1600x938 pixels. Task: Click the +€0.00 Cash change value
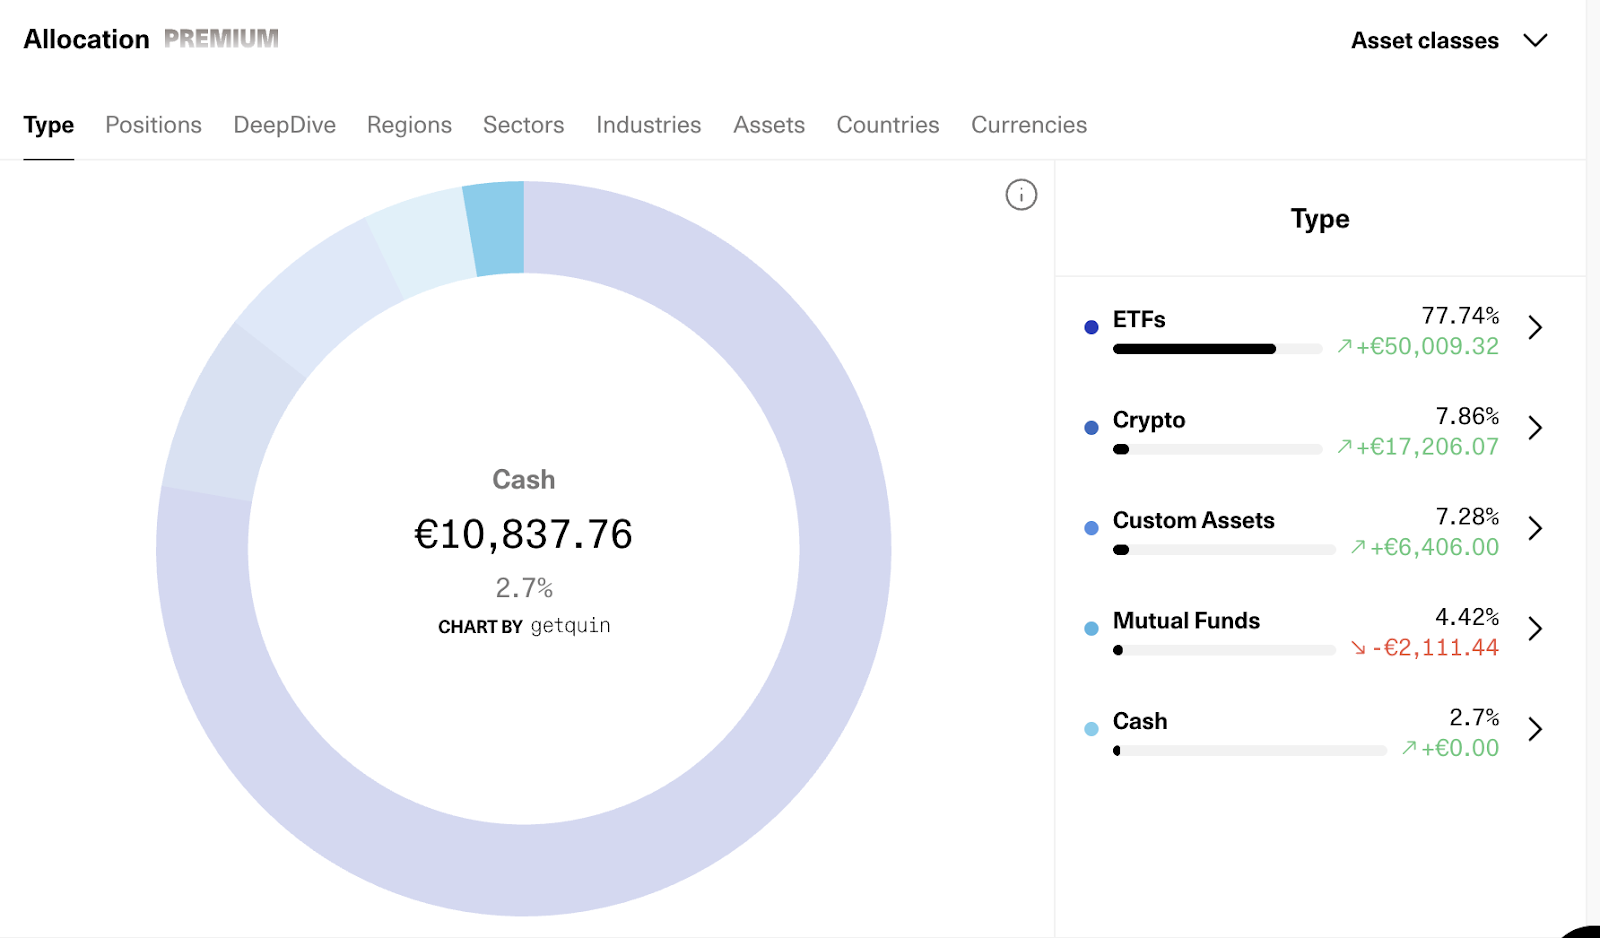(1460, 748)
